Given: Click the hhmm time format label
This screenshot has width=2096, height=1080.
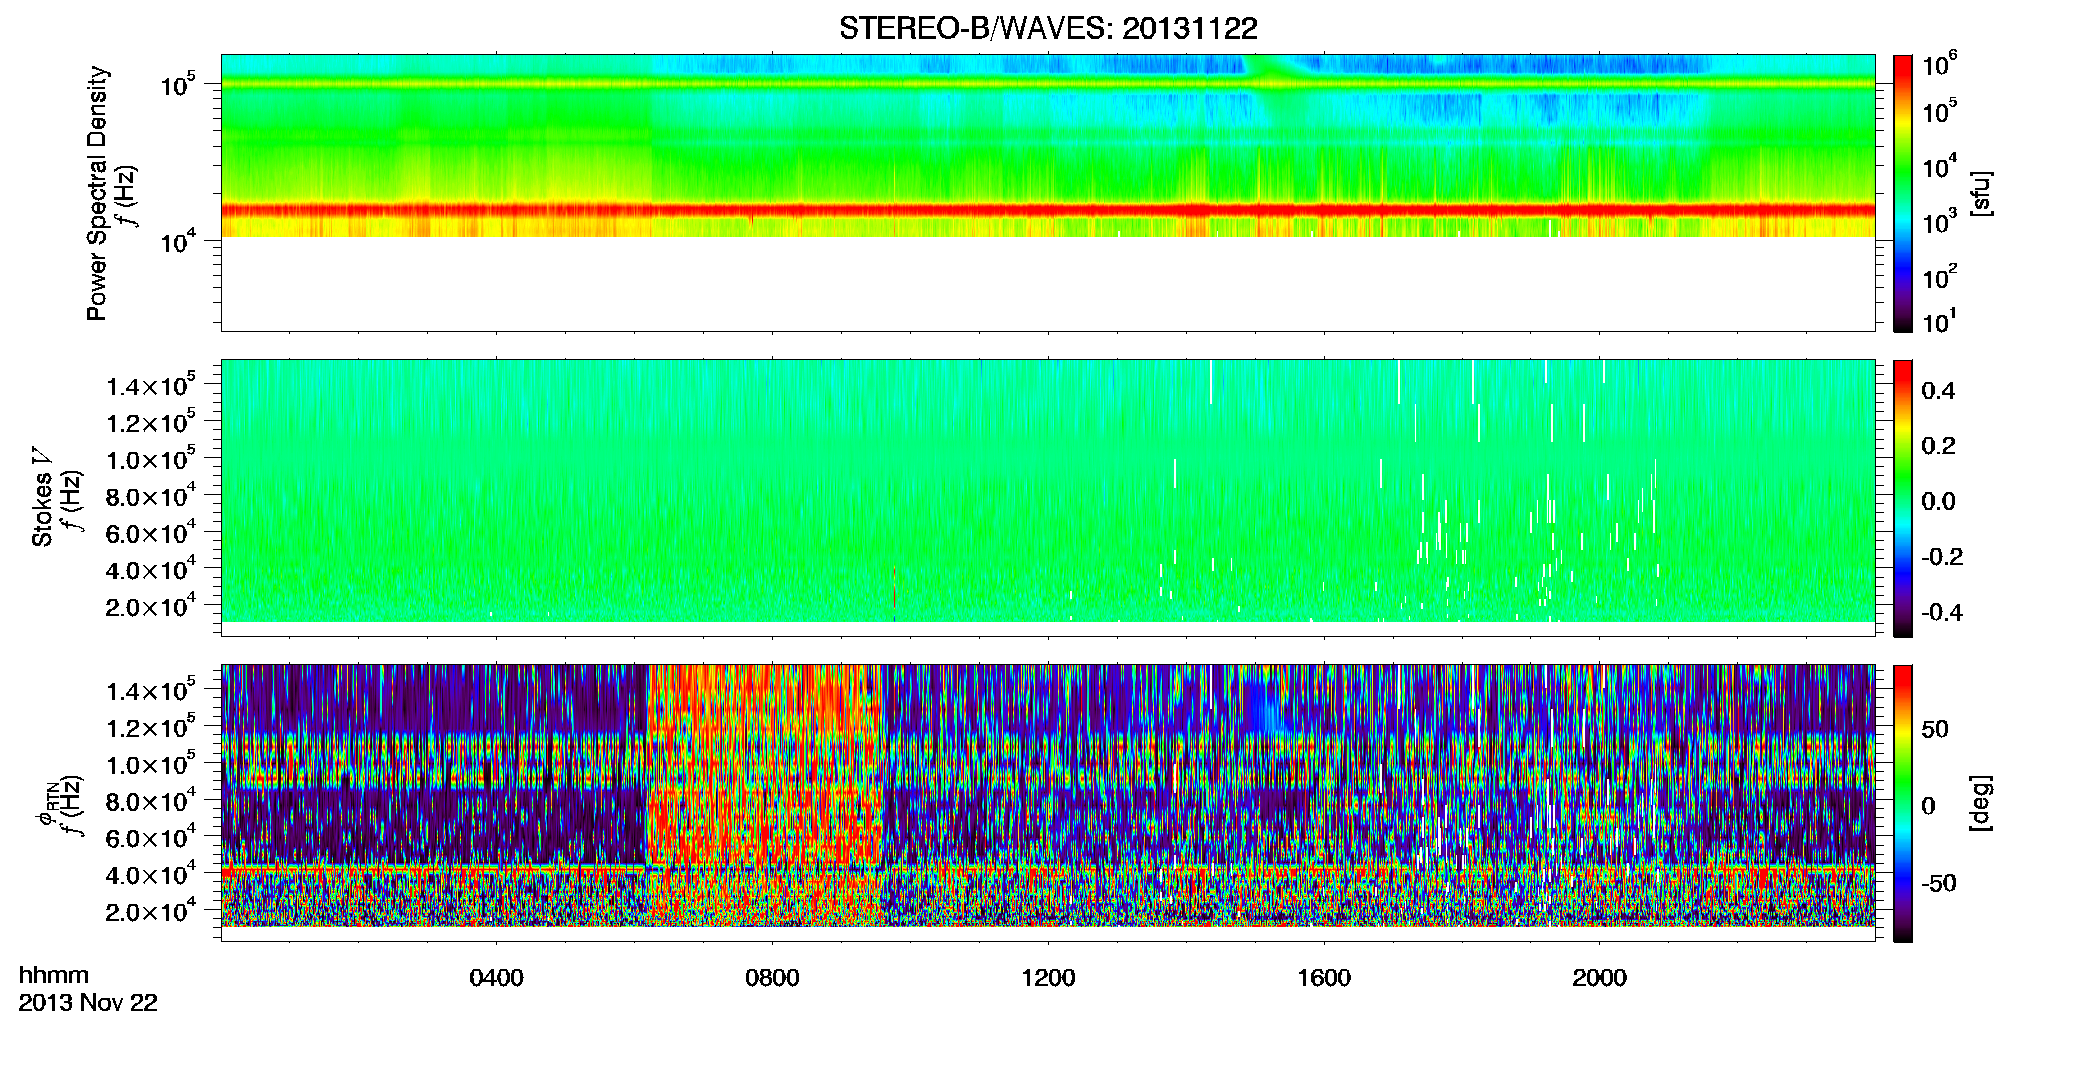Looking at the screenshot, I should (x=54, y=975).
